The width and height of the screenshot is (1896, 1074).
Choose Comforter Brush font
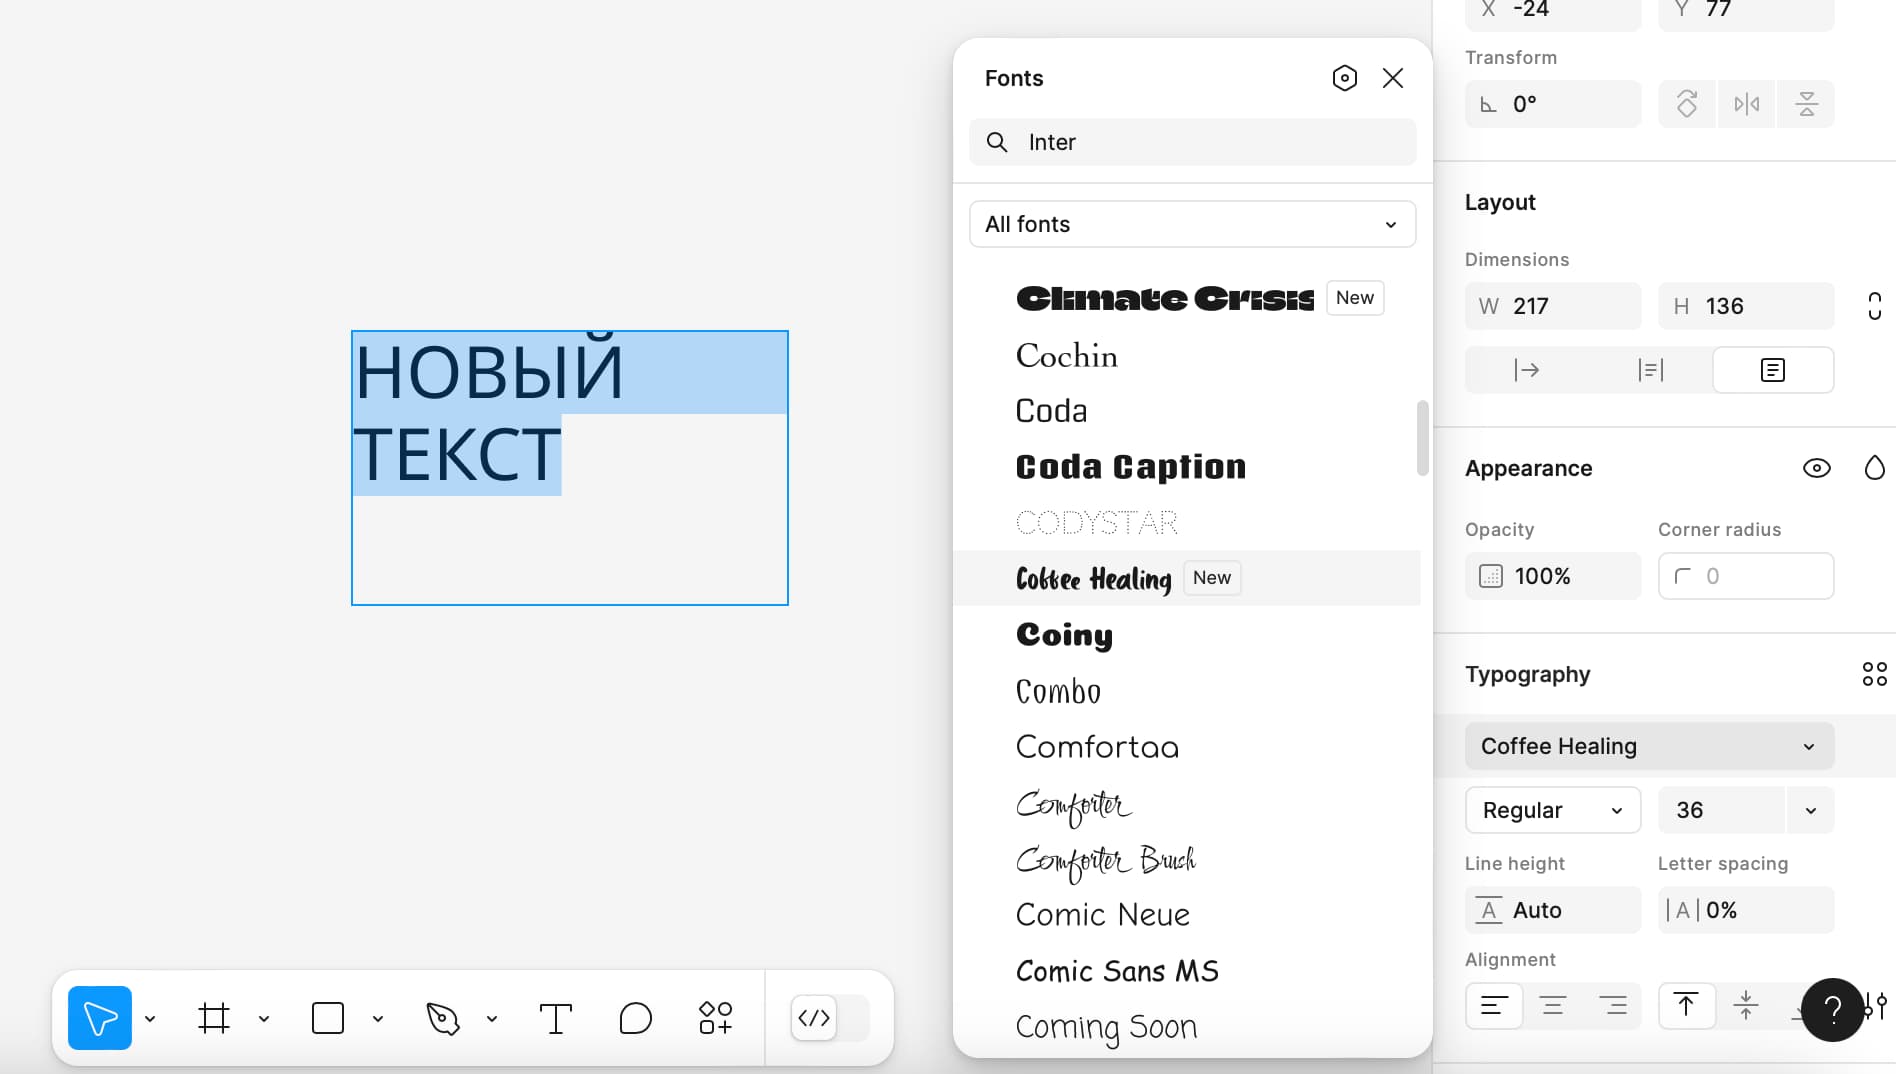tap(1187, 860)
